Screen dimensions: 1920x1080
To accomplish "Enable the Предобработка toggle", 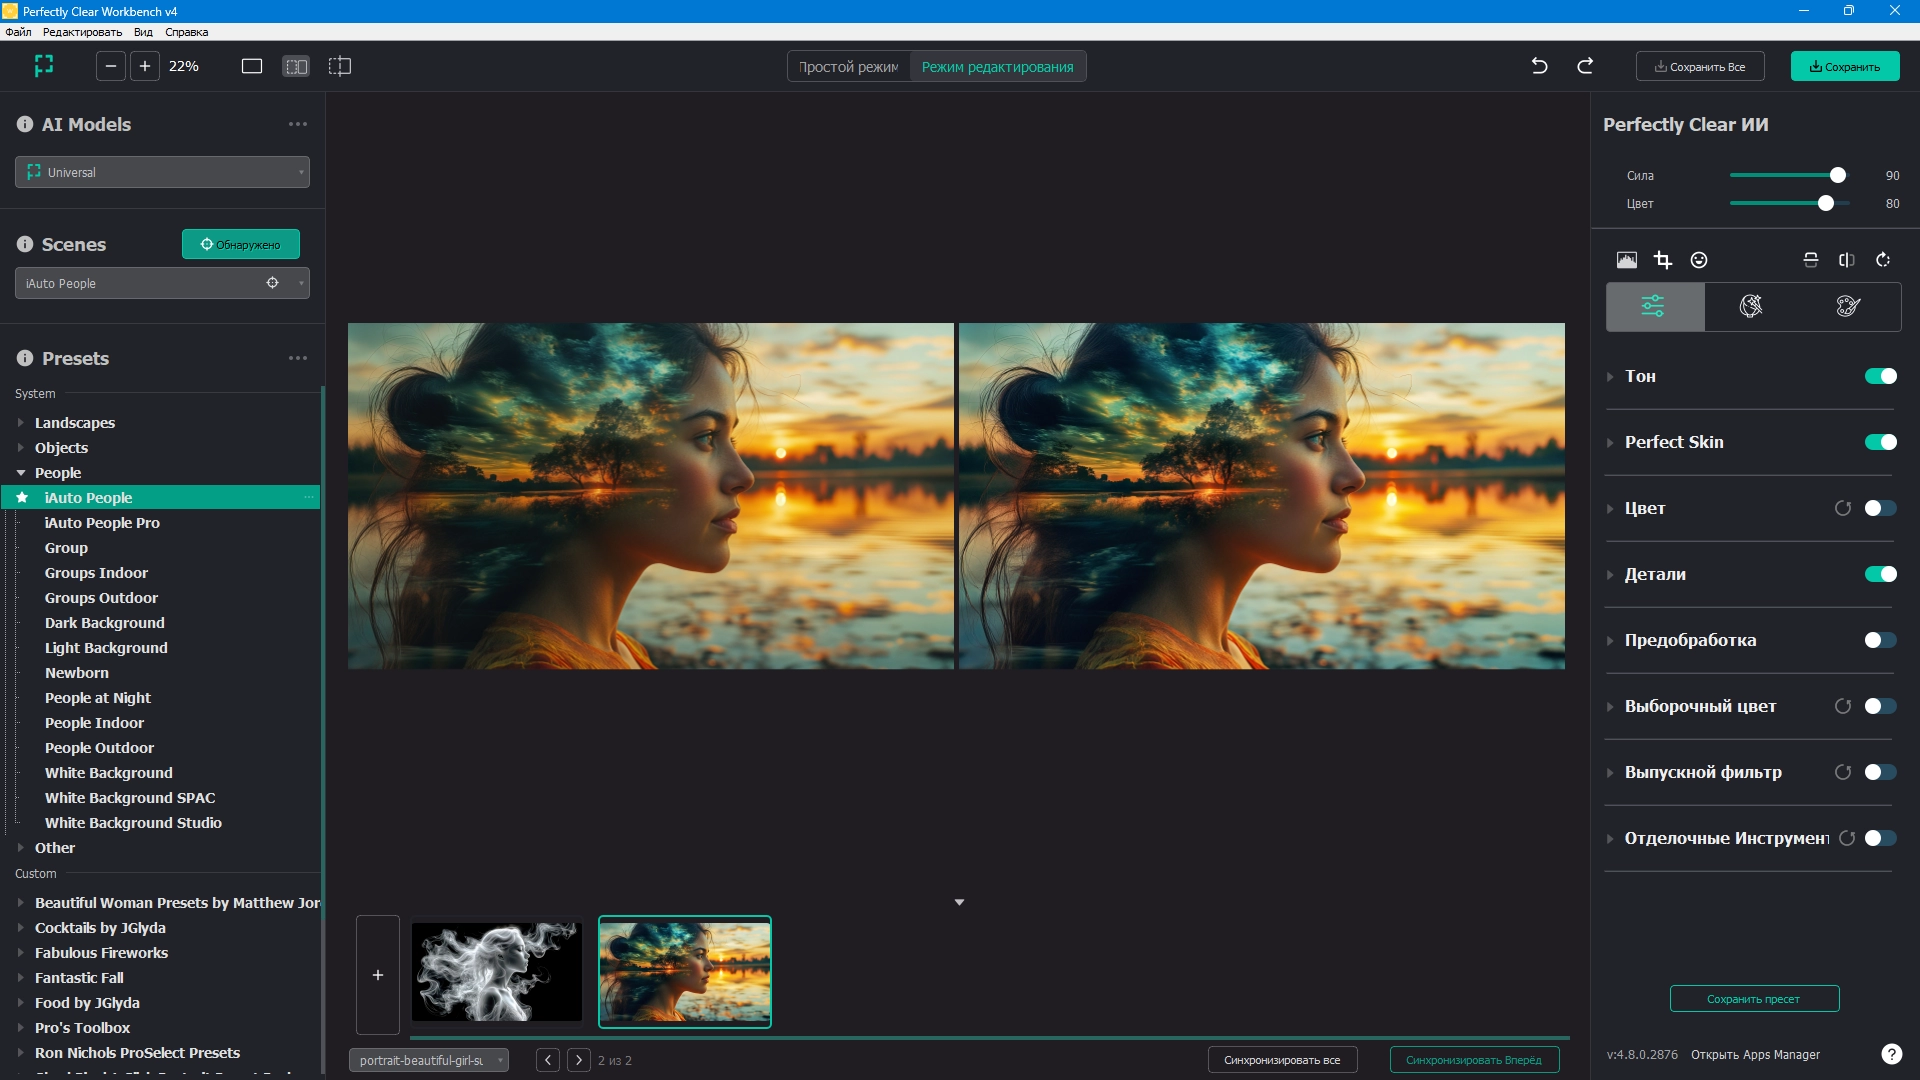I will pyautogui.click(x=1880, y=640).
